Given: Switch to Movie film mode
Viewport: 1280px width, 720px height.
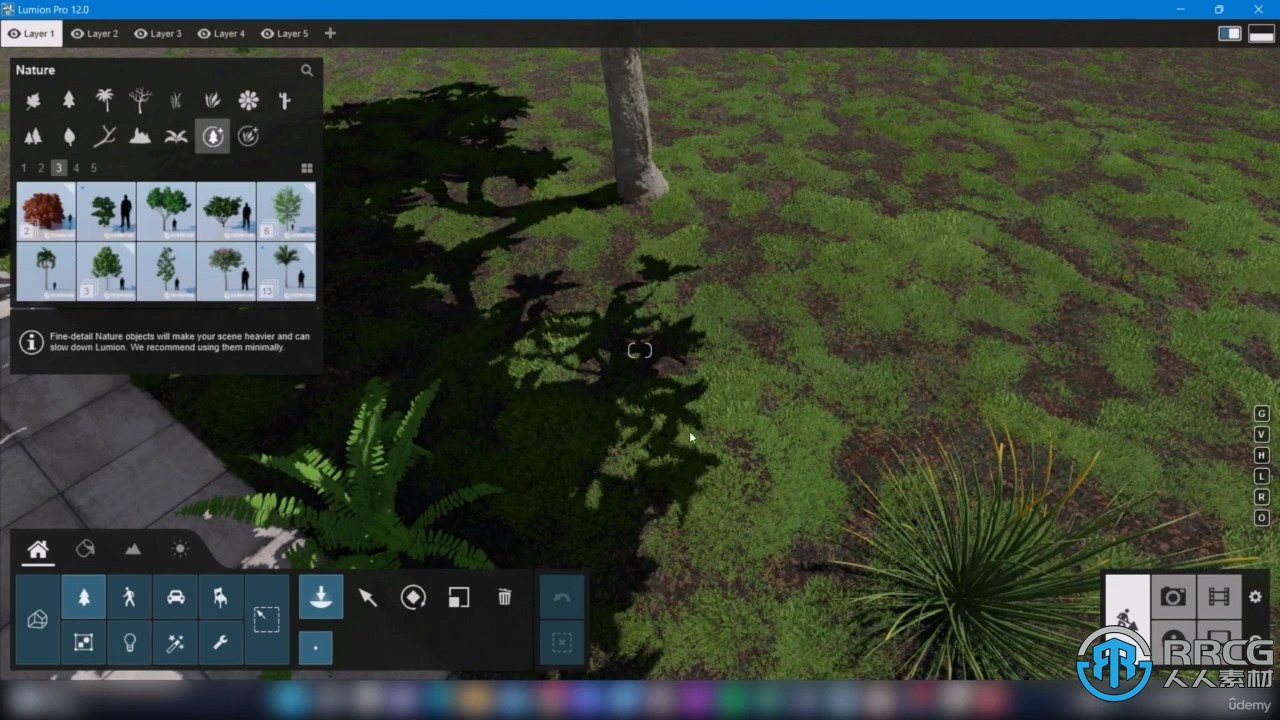Looking at the screenshot, I should click(x=1219, y=597).
